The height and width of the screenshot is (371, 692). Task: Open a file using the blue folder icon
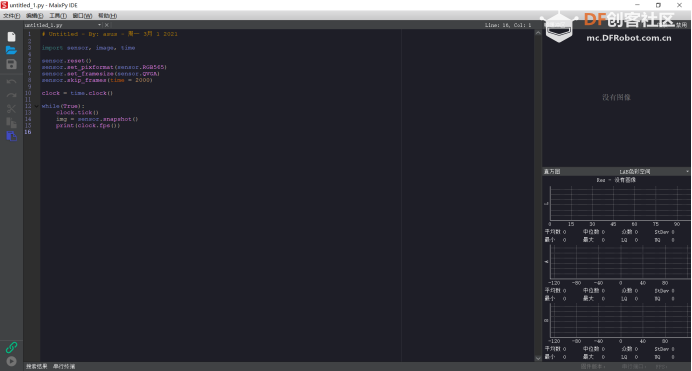(x=11, y=50)
